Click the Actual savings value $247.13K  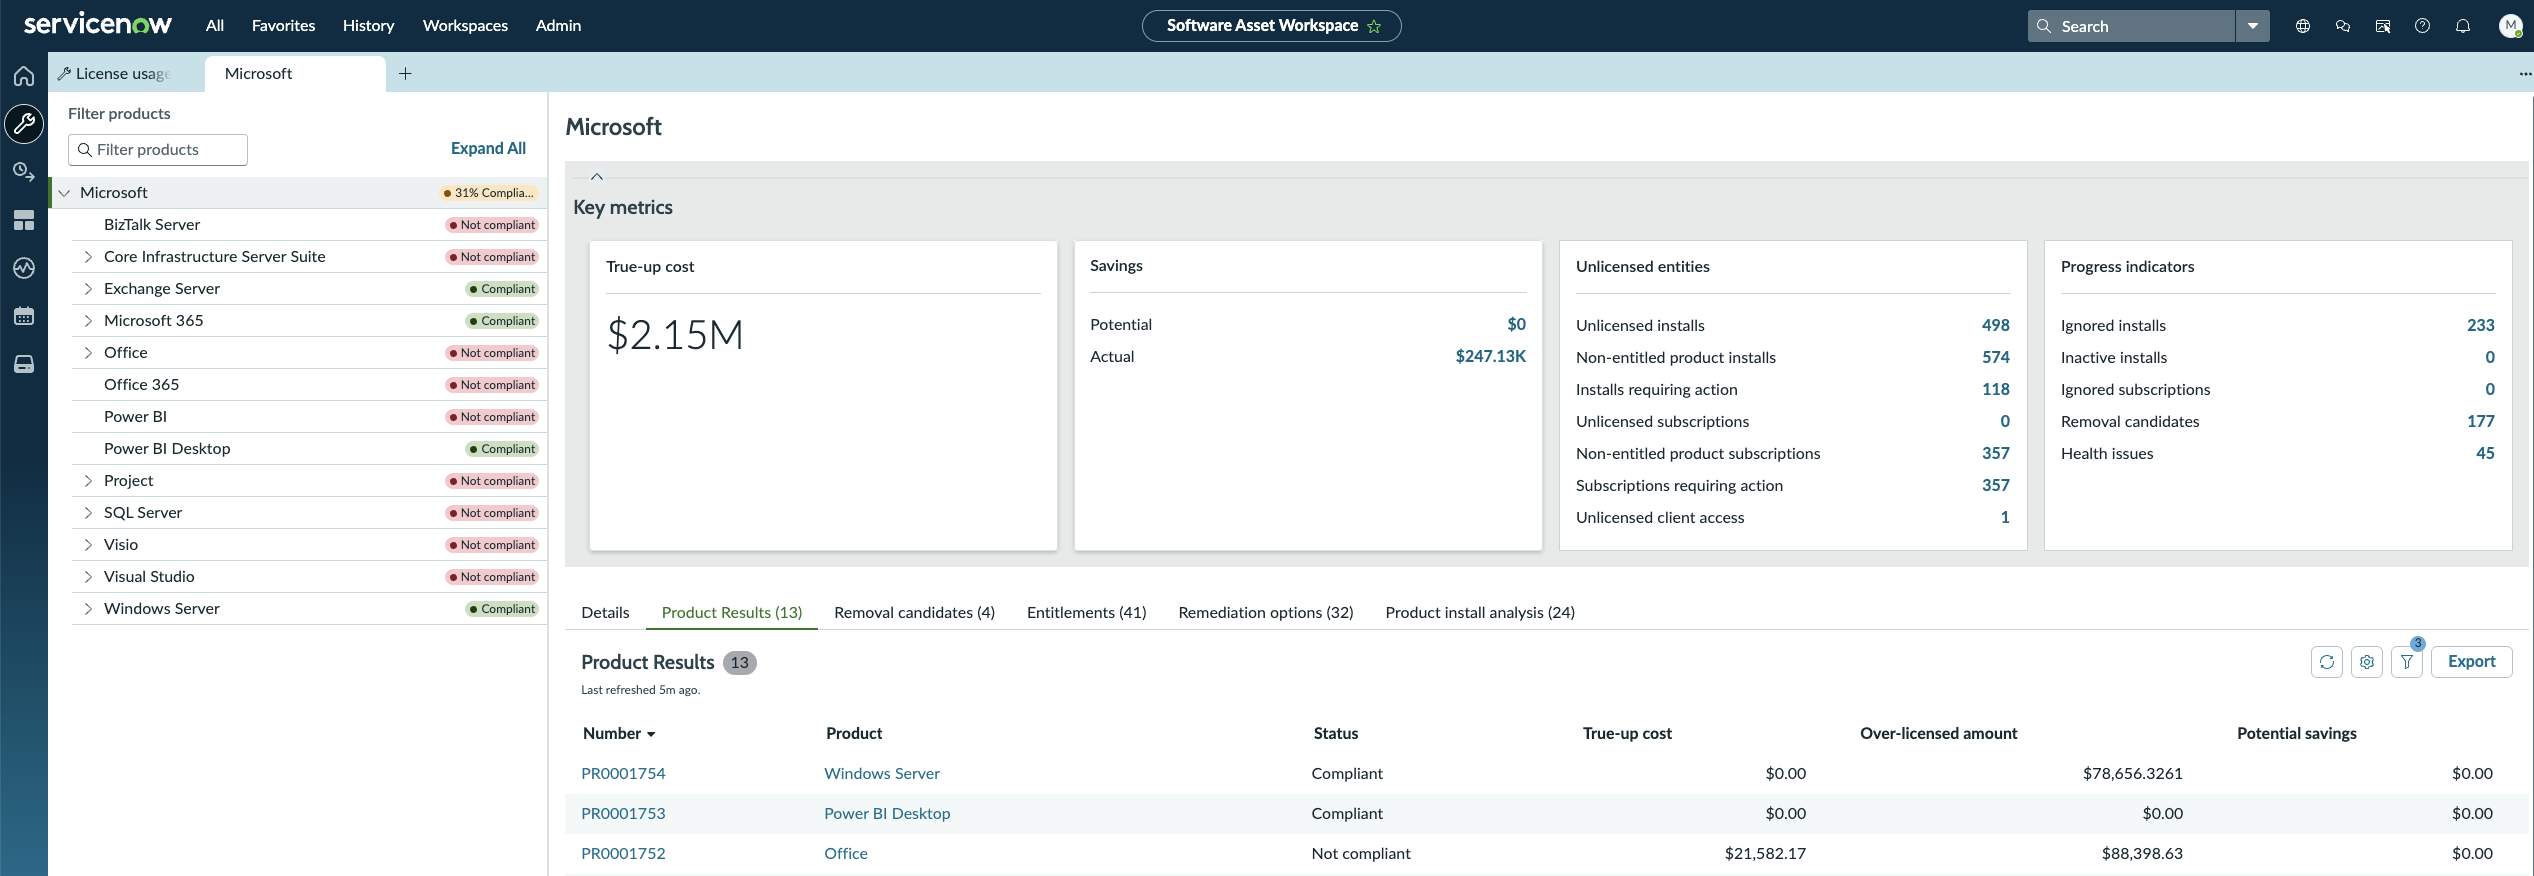coord(1491,356)
